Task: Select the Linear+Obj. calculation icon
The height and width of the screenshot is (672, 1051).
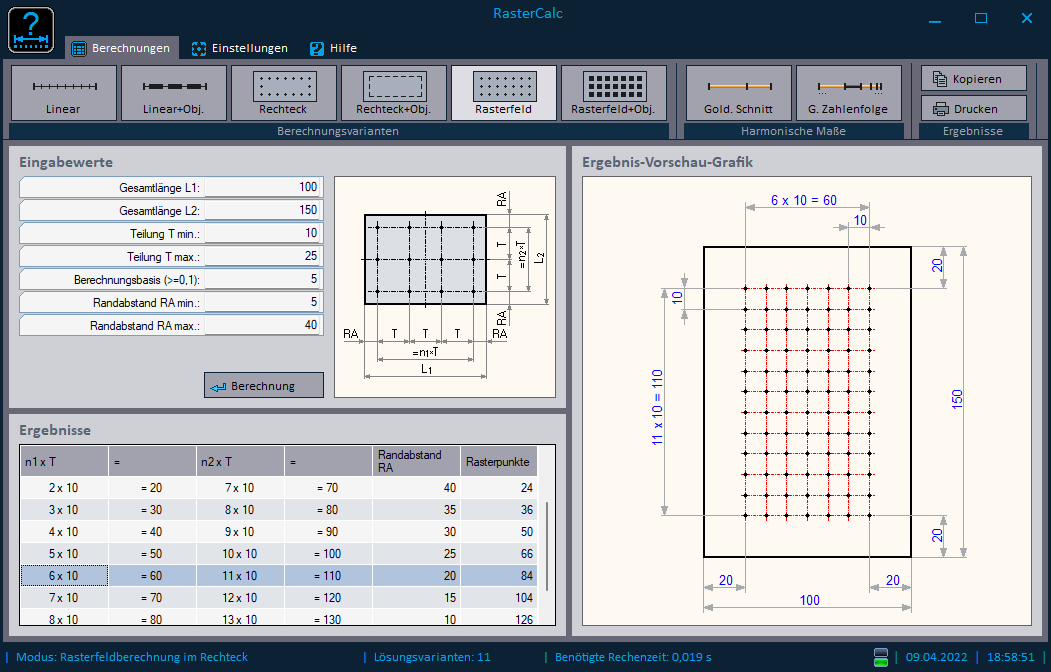Action: click(x=173, y=92)
